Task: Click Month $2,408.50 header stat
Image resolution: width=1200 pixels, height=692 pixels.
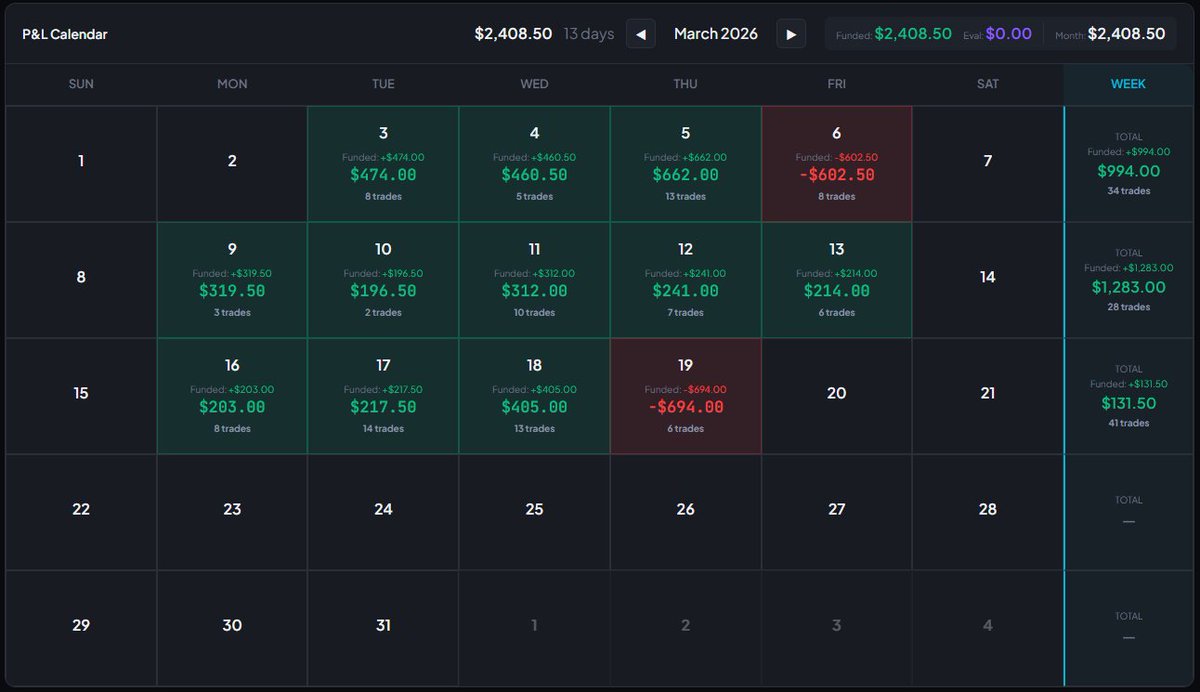Action: tap(1110, 34)
